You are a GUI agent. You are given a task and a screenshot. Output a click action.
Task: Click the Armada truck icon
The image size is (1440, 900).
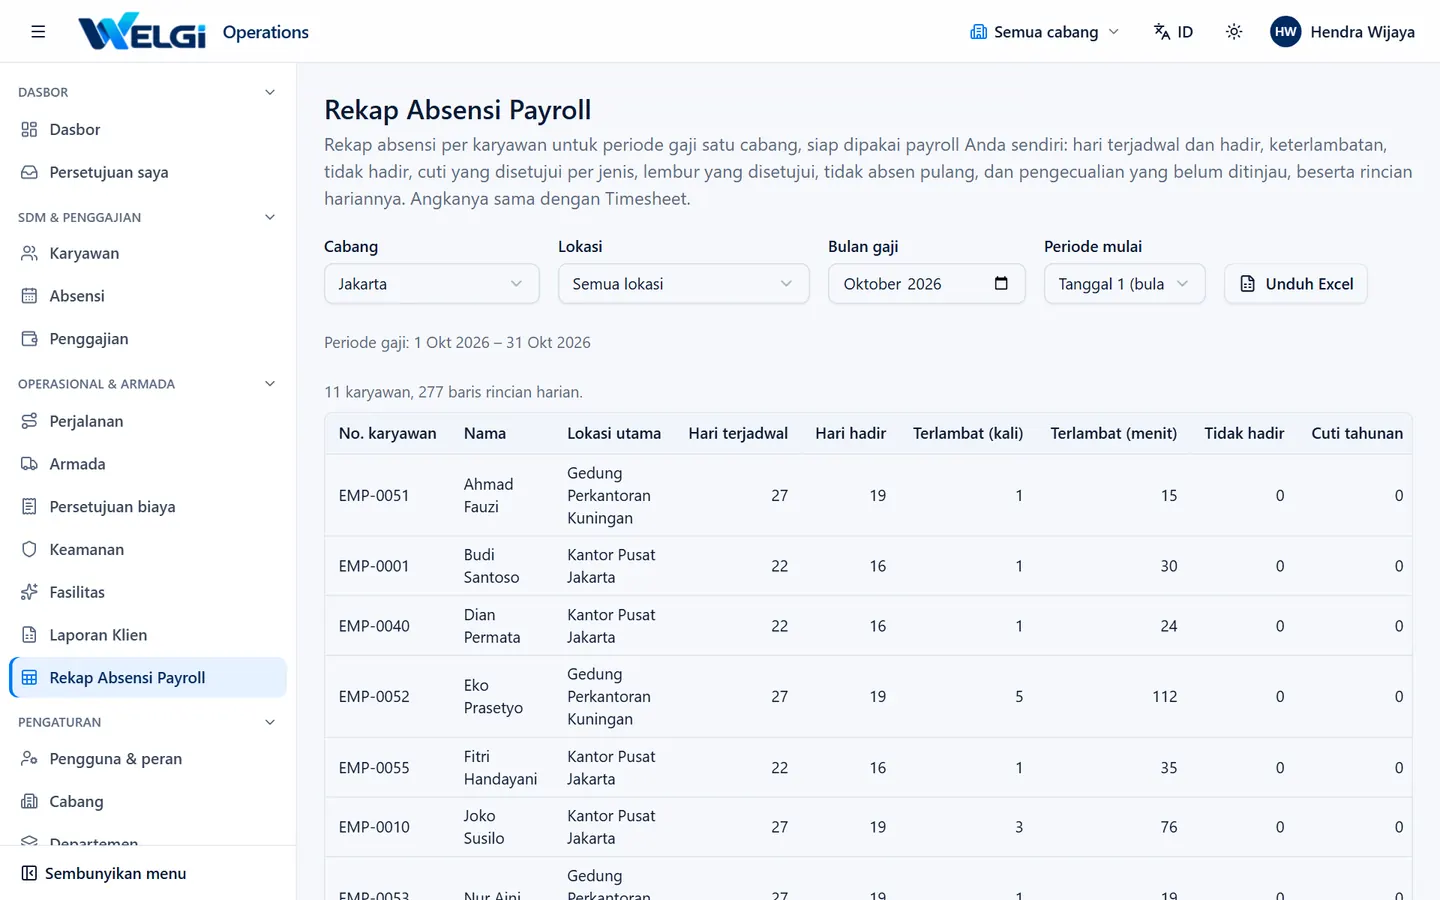pos(29,464)
